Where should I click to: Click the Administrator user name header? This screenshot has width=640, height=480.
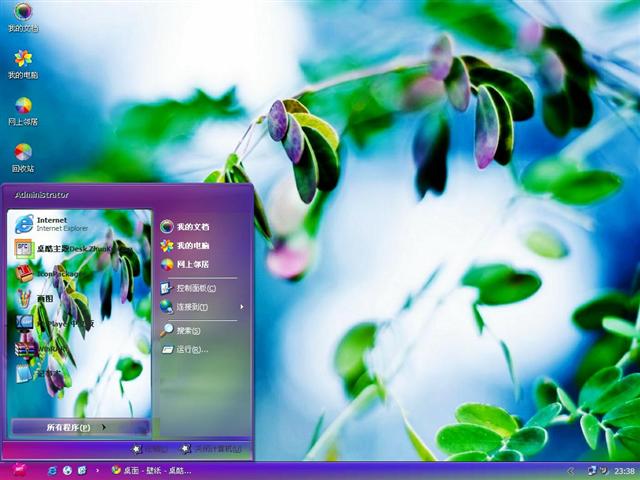(x=42, y=195)
